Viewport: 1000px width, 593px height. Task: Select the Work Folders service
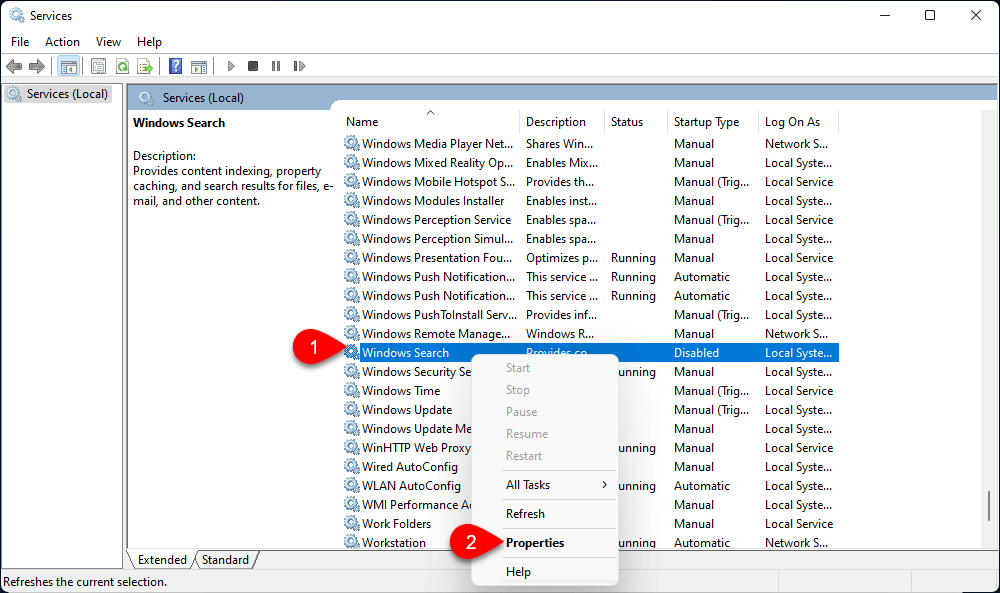point(397,524)
